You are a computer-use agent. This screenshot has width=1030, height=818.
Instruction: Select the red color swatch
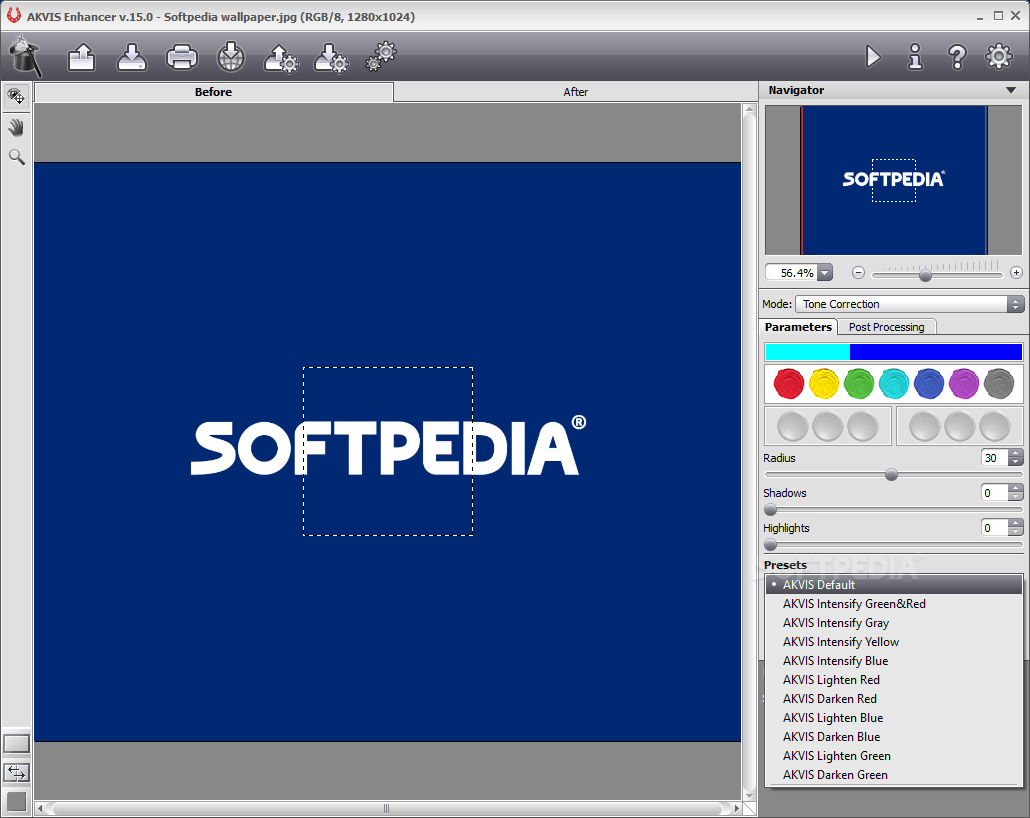[x=789, y=384]
